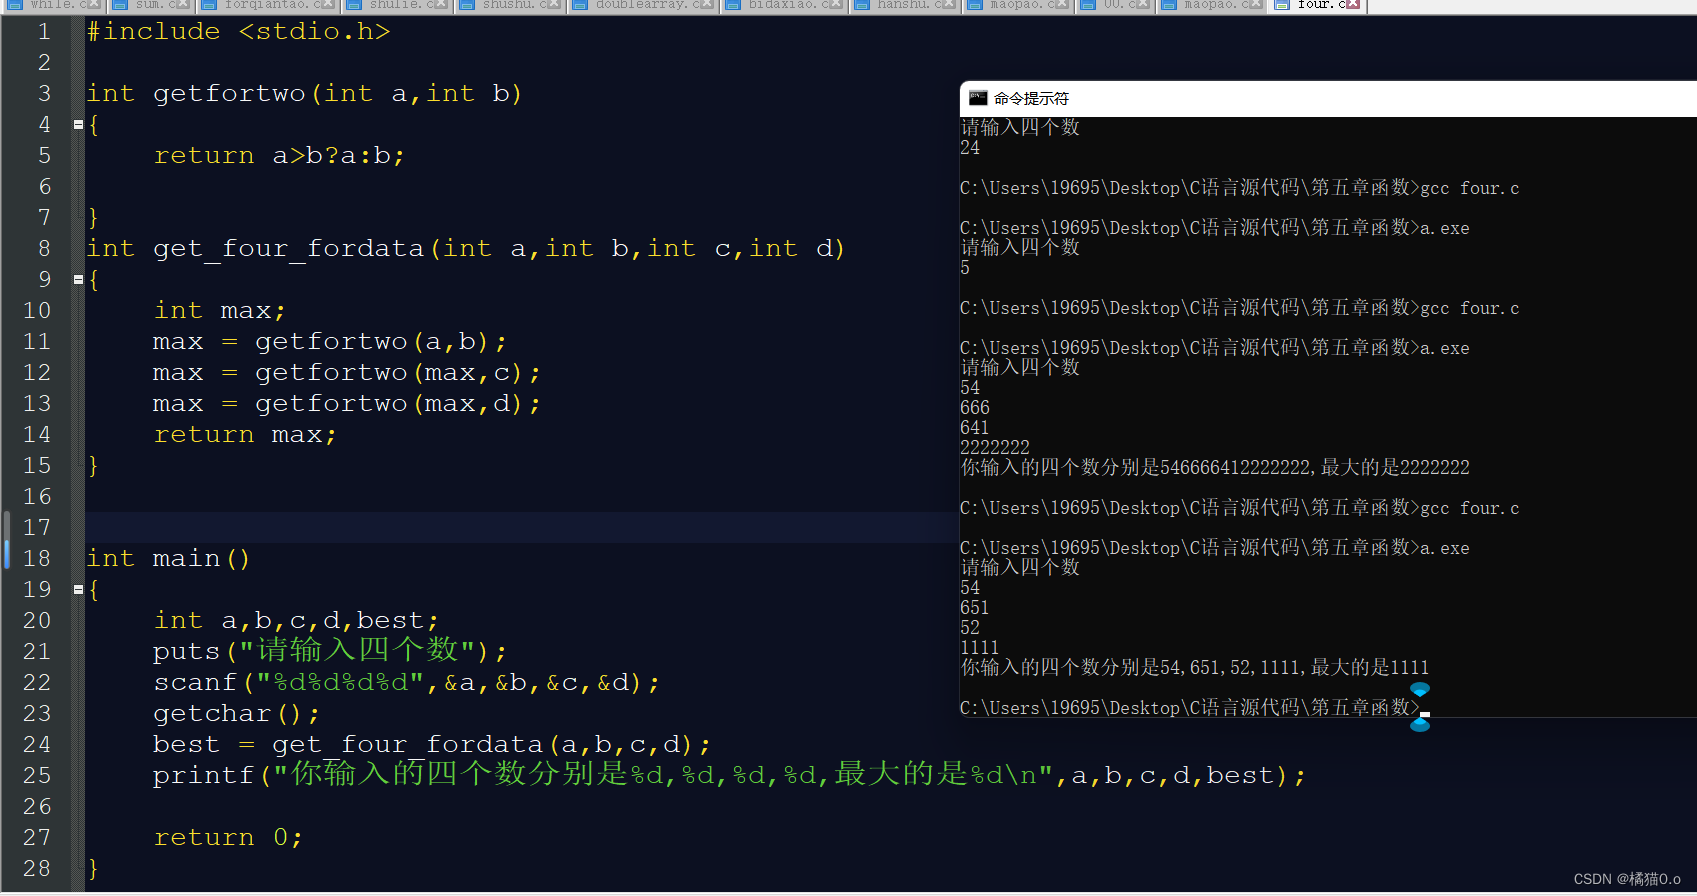The height and width of the screenshot is (896, 1697).
Task: Click the getfortwo(int a,int b) declaration
Action: [304, 94]
